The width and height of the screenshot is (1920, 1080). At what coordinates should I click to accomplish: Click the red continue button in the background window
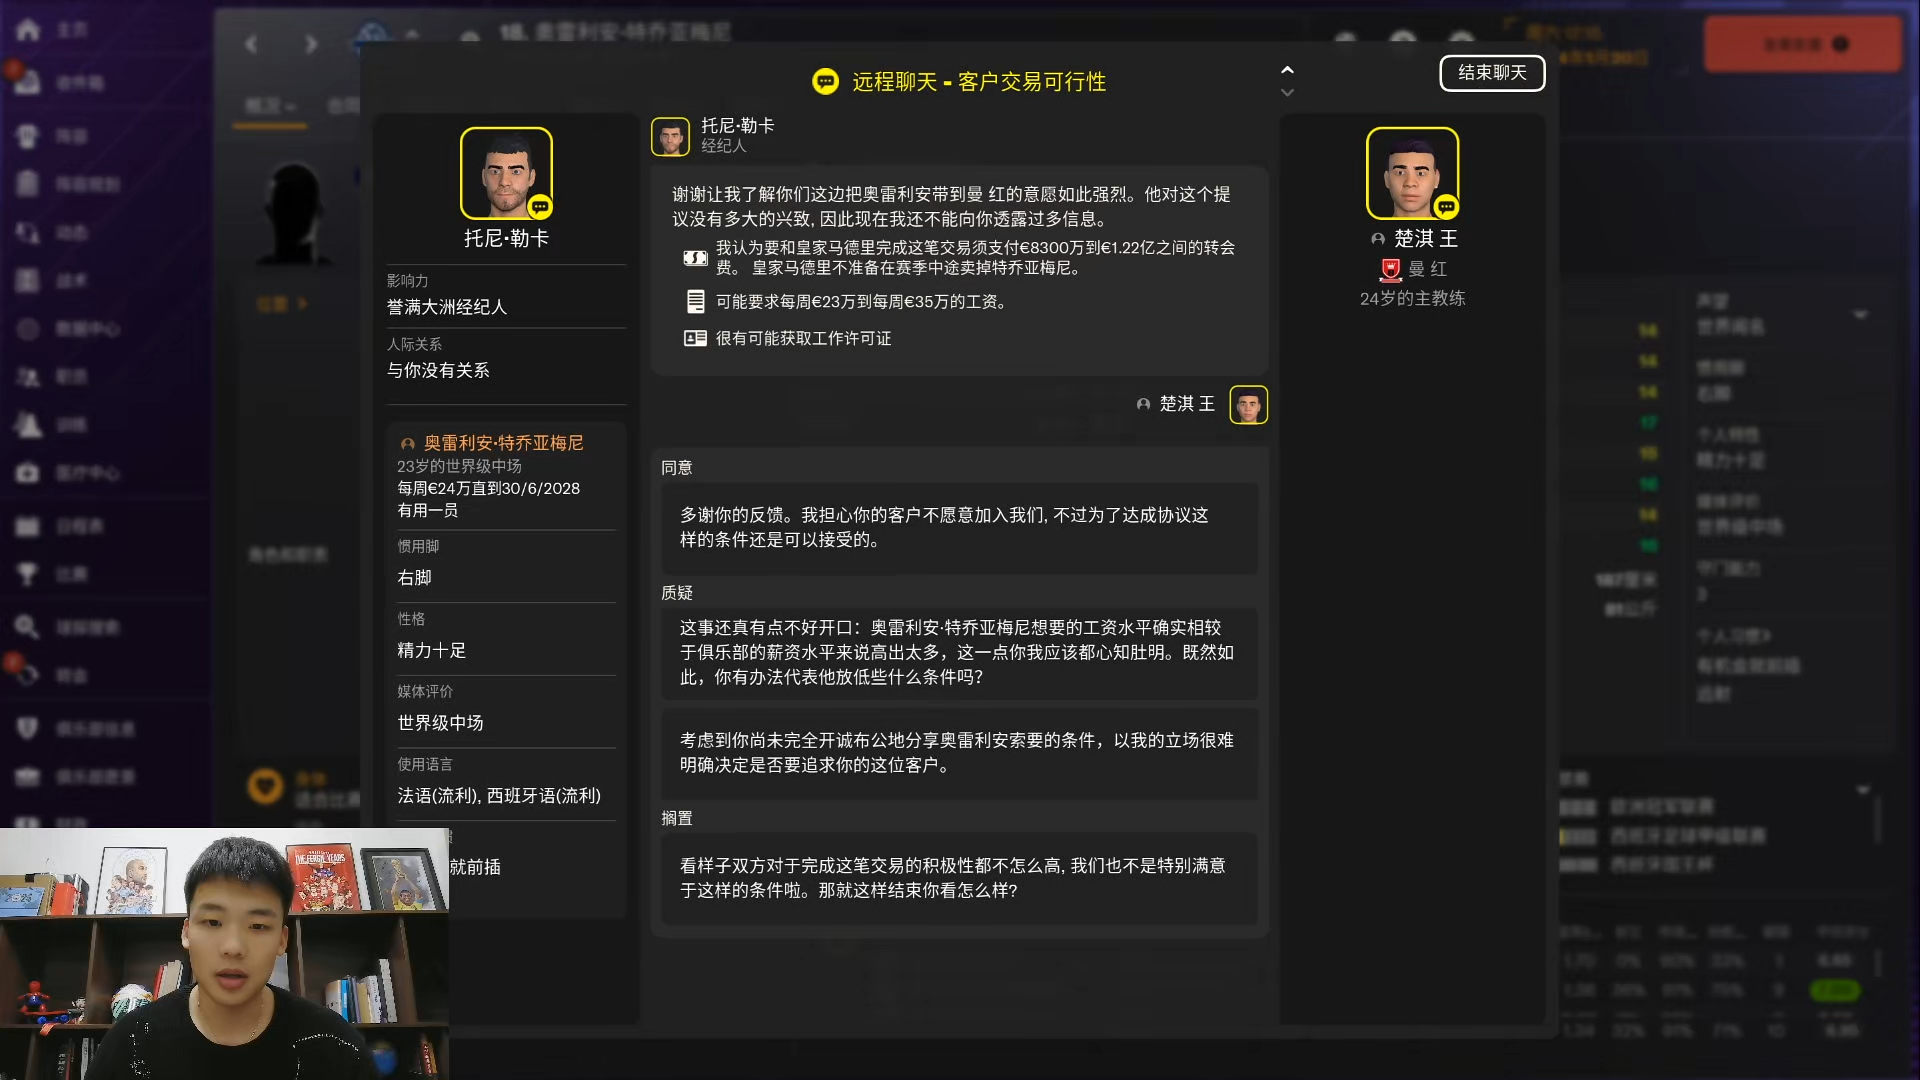[1802, 44]
